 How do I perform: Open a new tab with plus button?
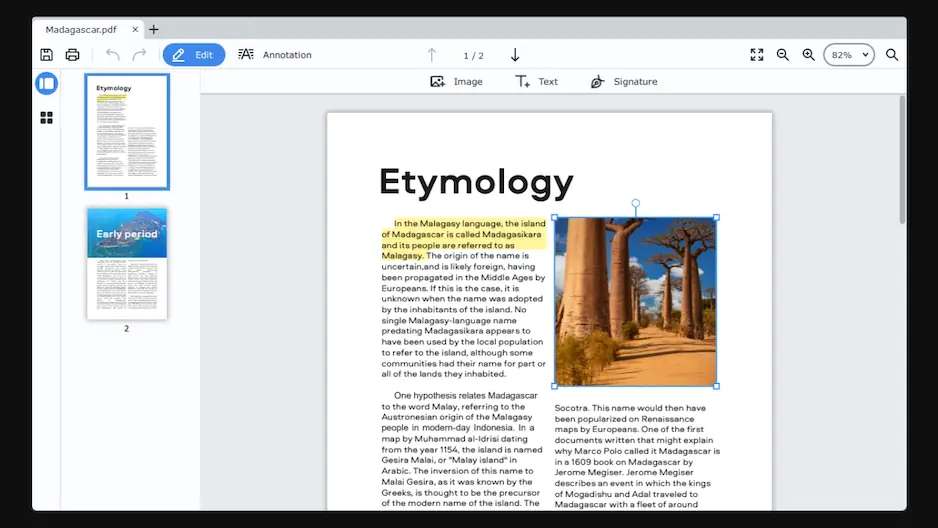point(154,29)
